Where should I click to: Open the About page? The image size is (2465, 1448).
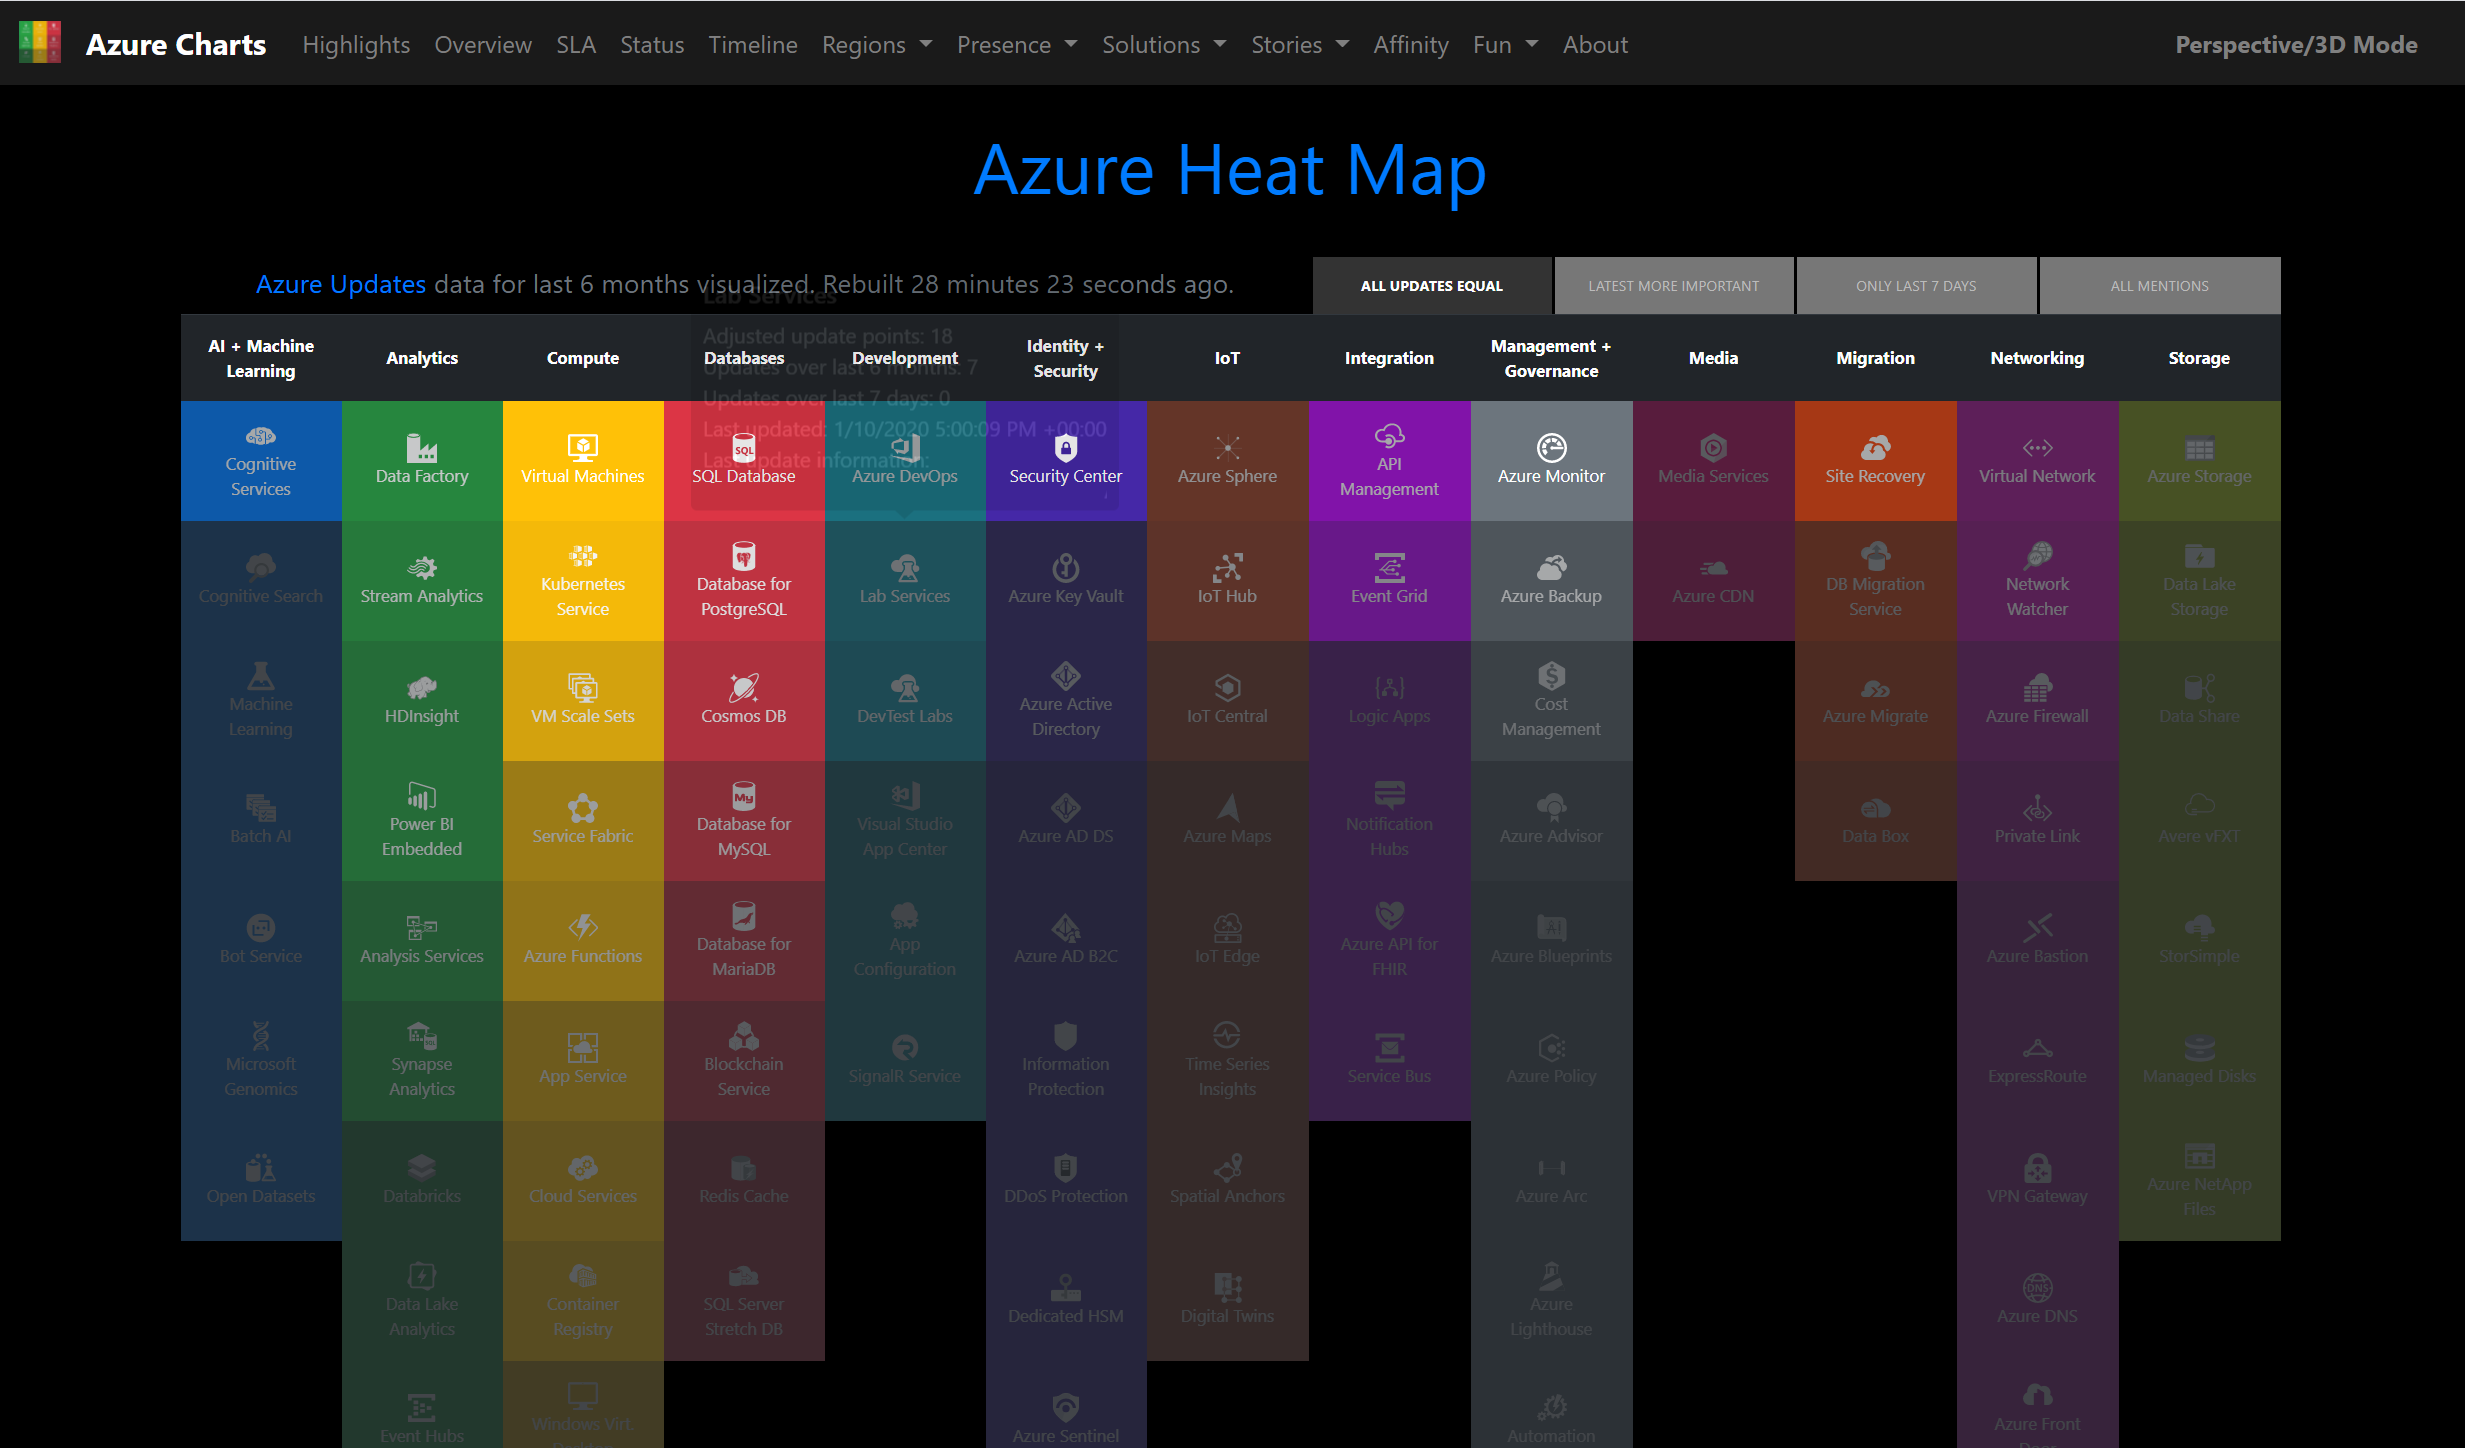click(x=1595, y=45)
